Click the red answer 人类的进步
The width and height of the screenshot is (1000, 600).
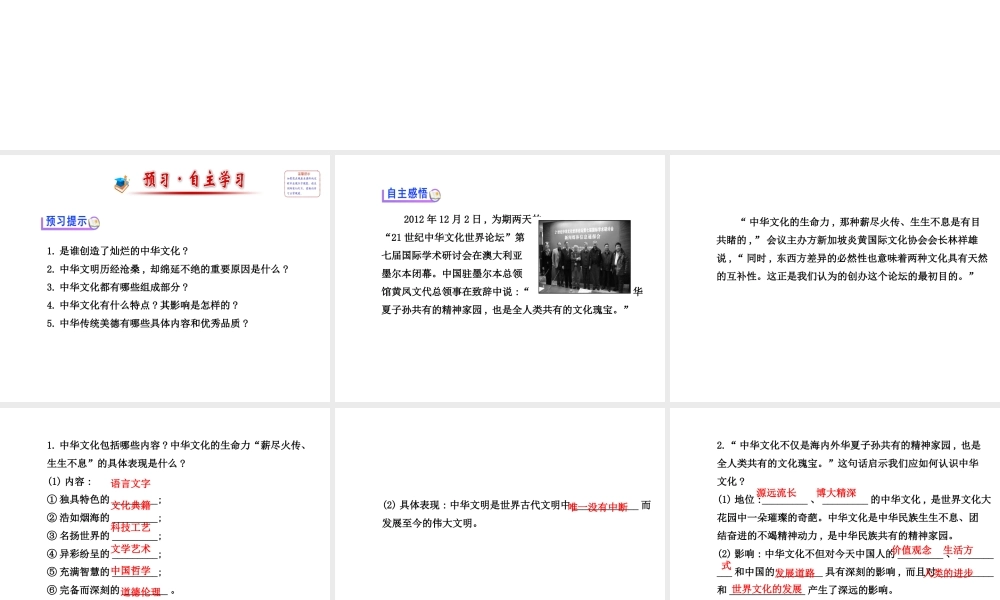[949, 573]
